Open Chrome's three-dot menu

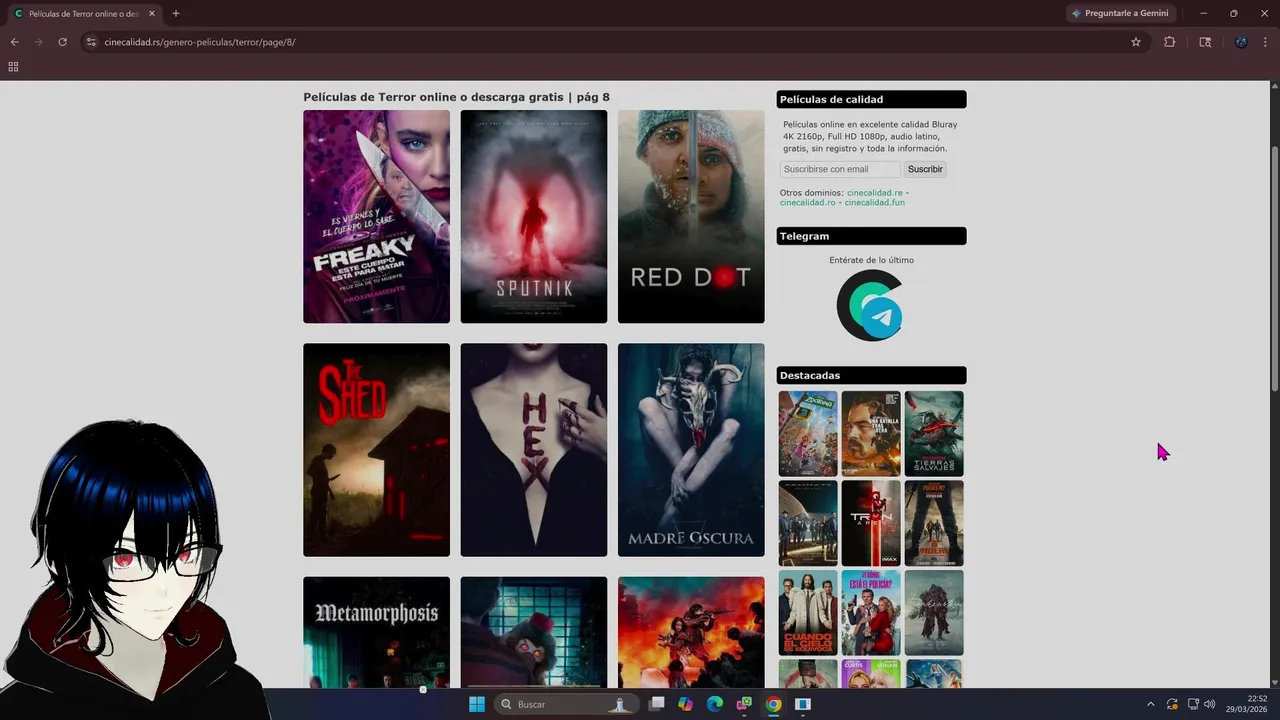[1266, 42]
